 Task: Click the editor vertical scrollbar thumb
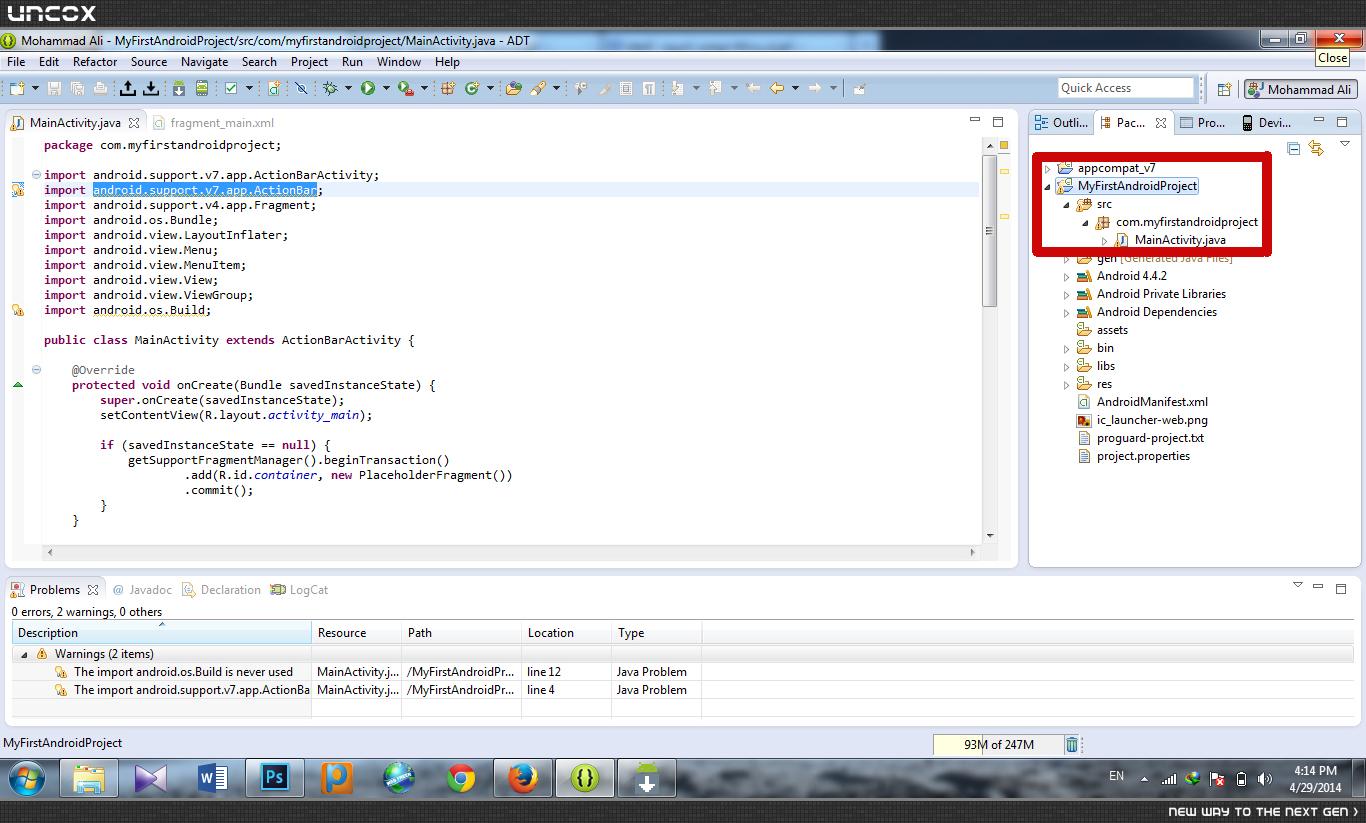[x=990, y=230]
